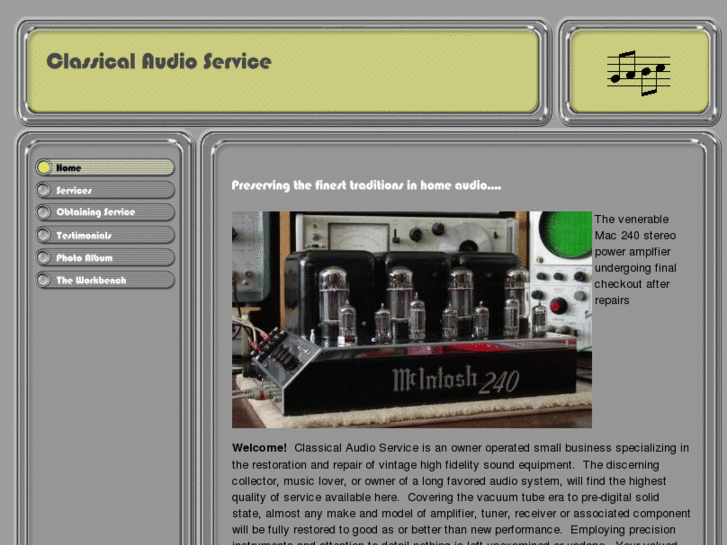
Task: View the Photo Album page
Action: click(x=105, y=257)
